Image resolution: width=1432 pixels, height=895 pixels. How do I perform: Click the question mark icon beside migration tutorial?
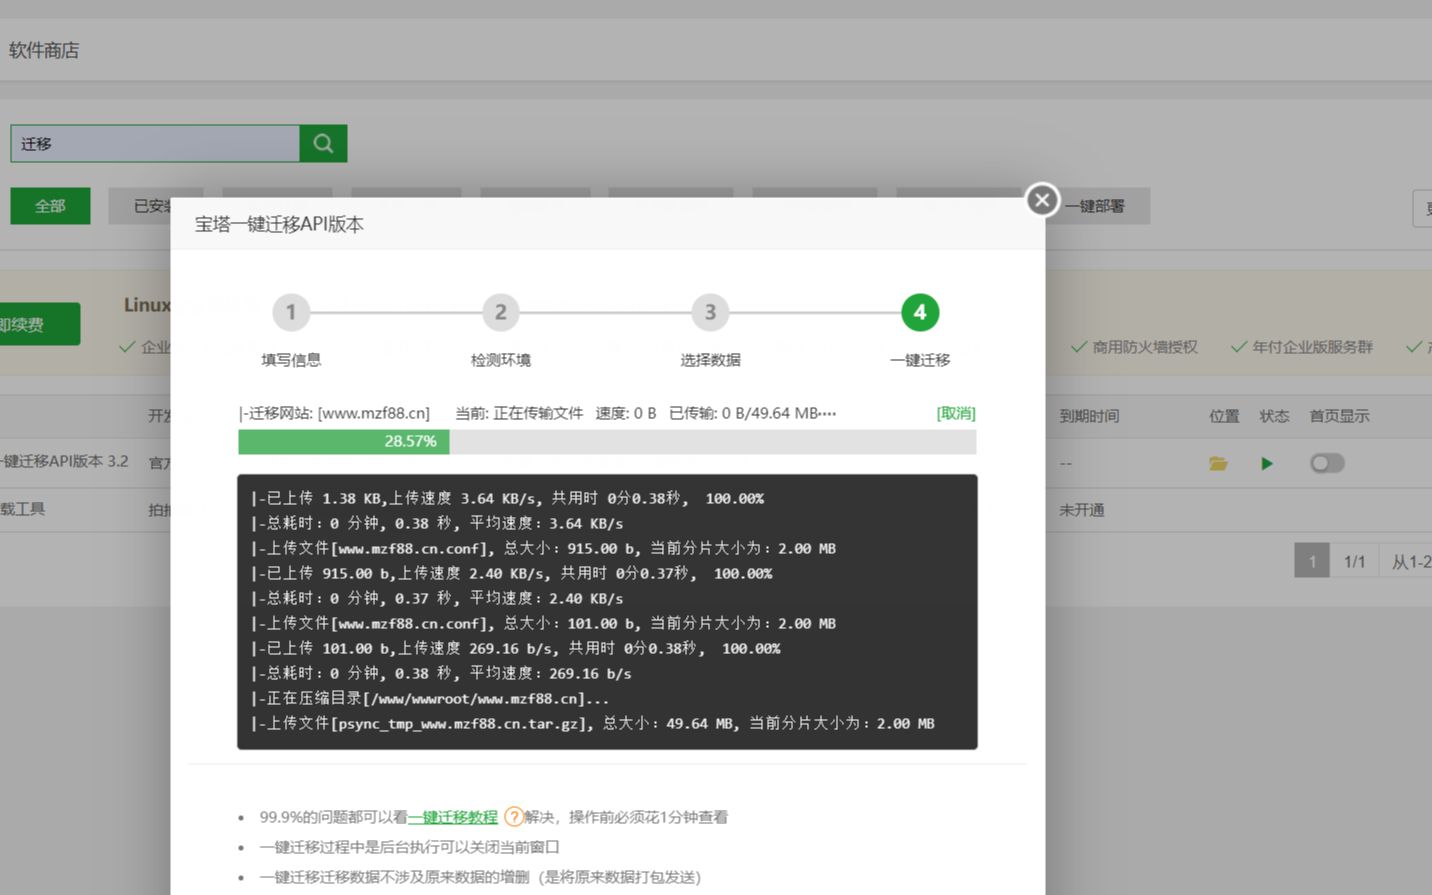point(513,817)
